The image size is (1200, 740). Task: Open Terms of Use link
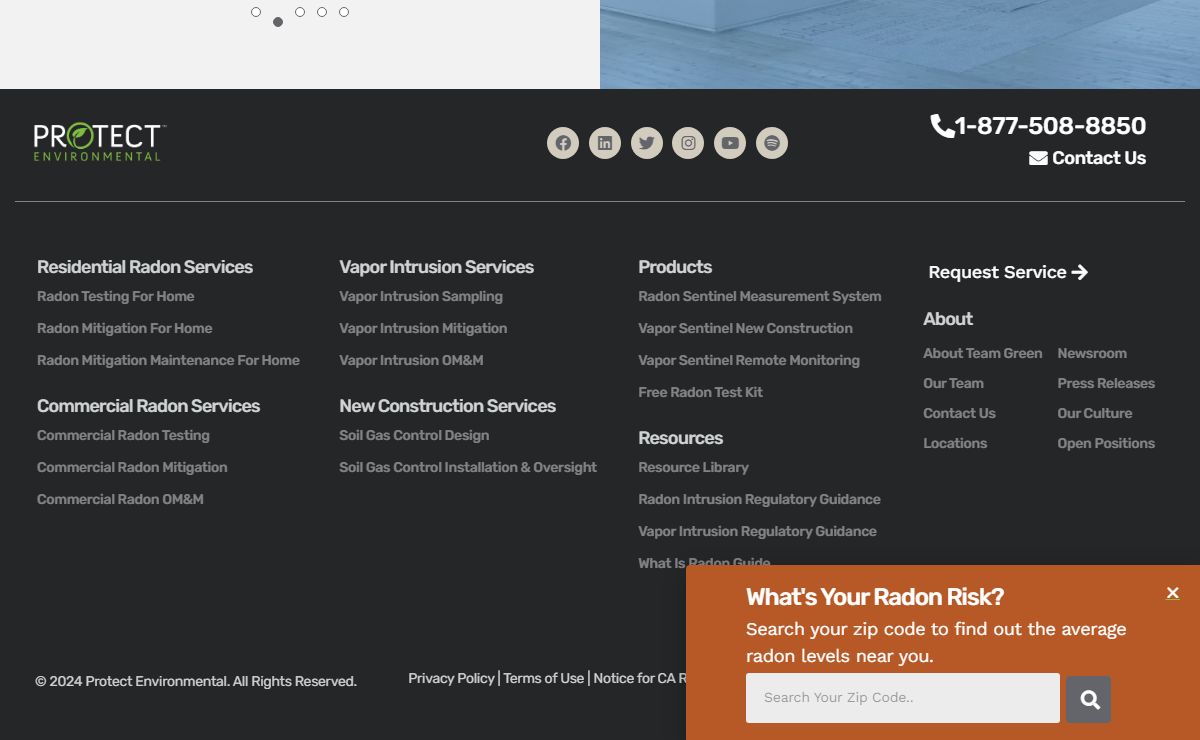point(543,678)
